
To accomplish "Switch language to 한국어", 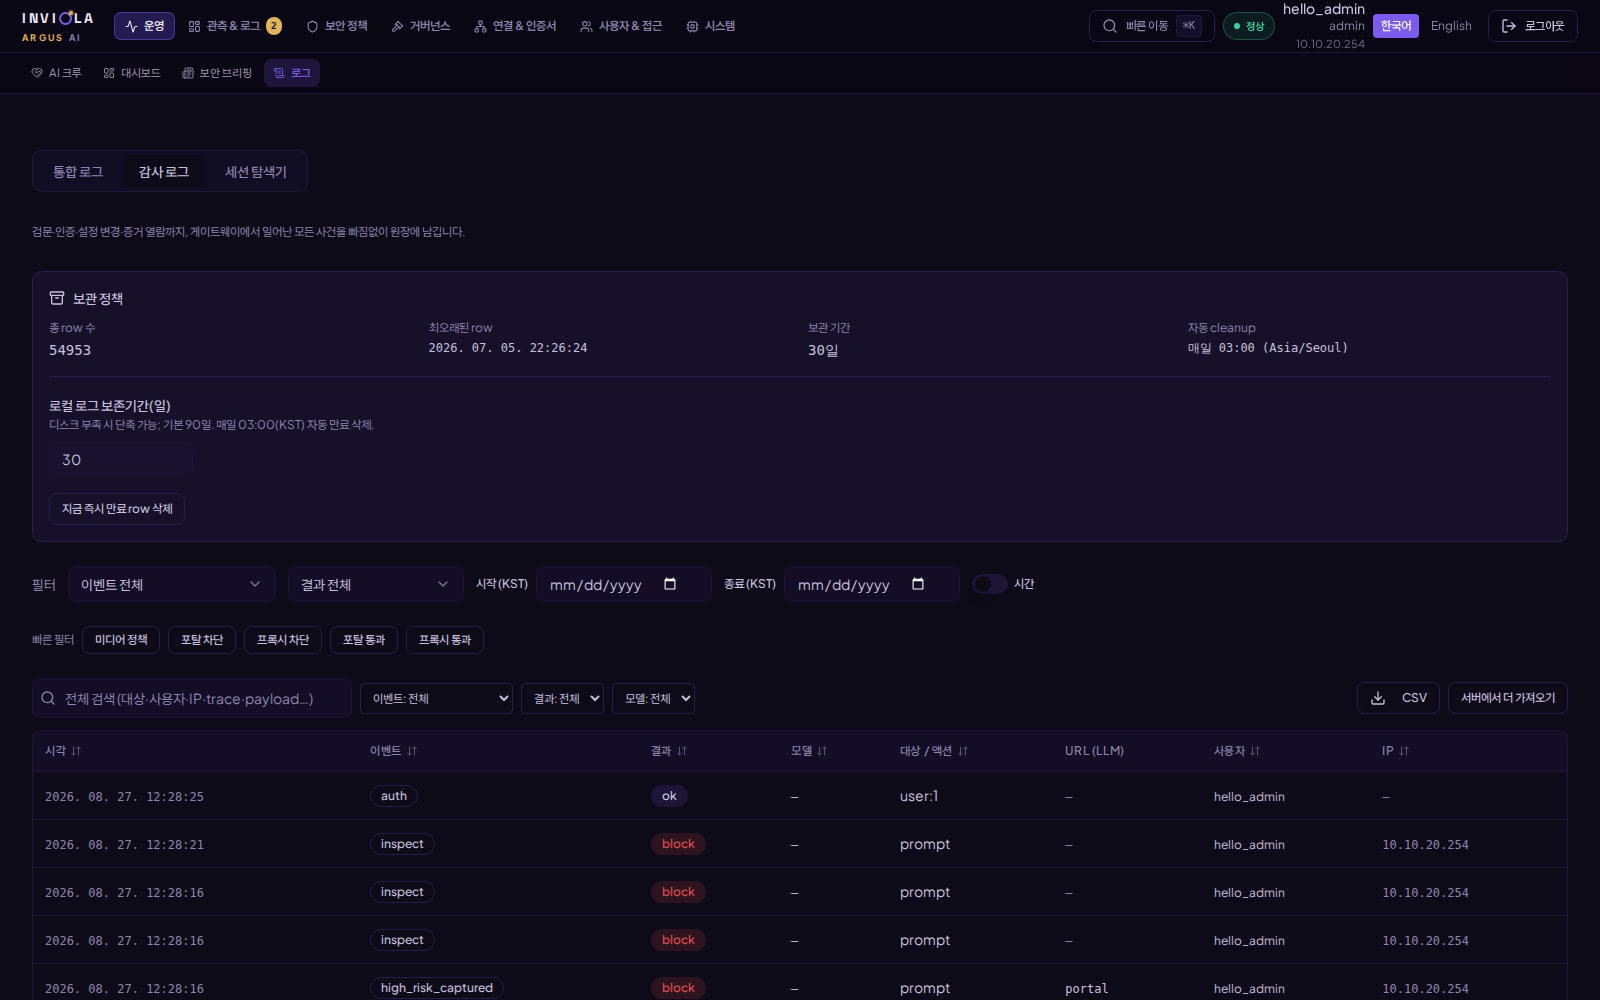I will 1395,26.
